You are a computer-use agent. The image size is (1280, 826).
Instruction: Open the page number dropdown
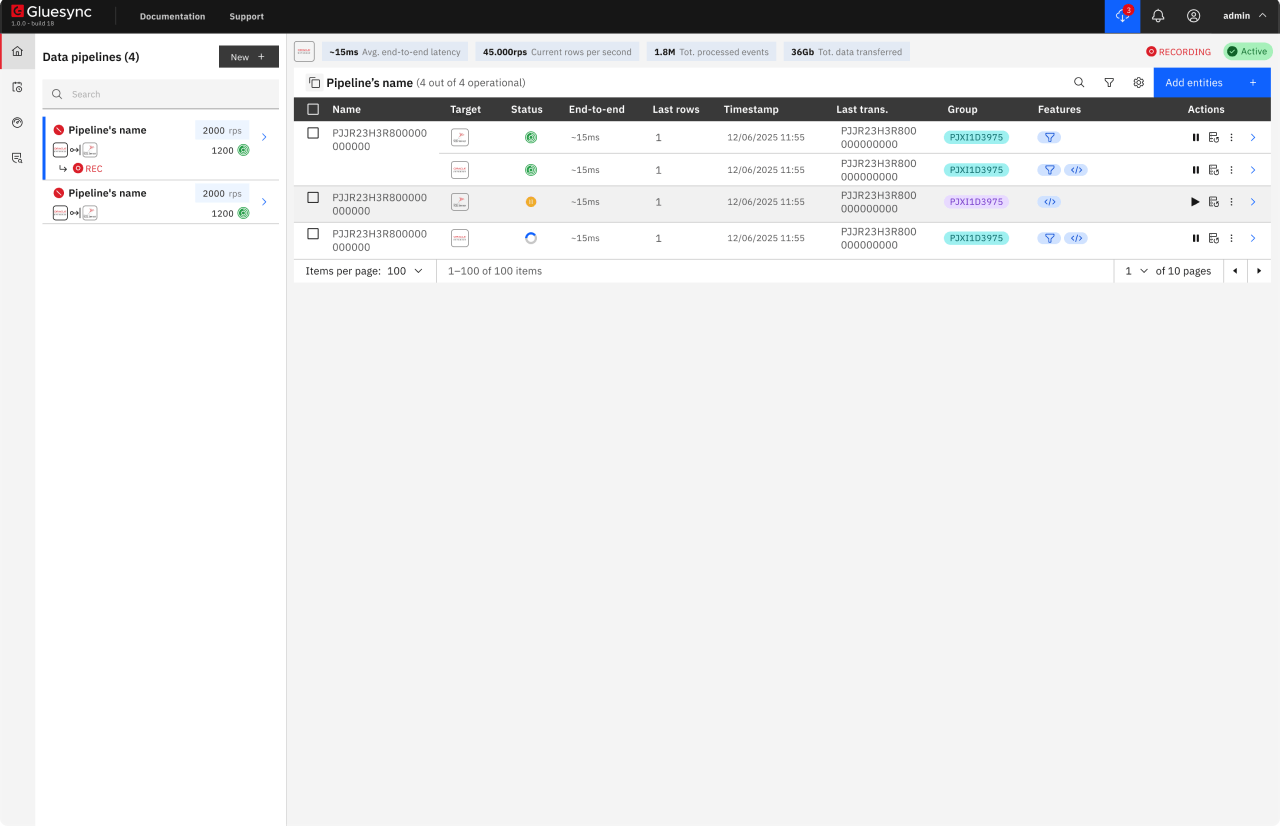coord(1137,271)
